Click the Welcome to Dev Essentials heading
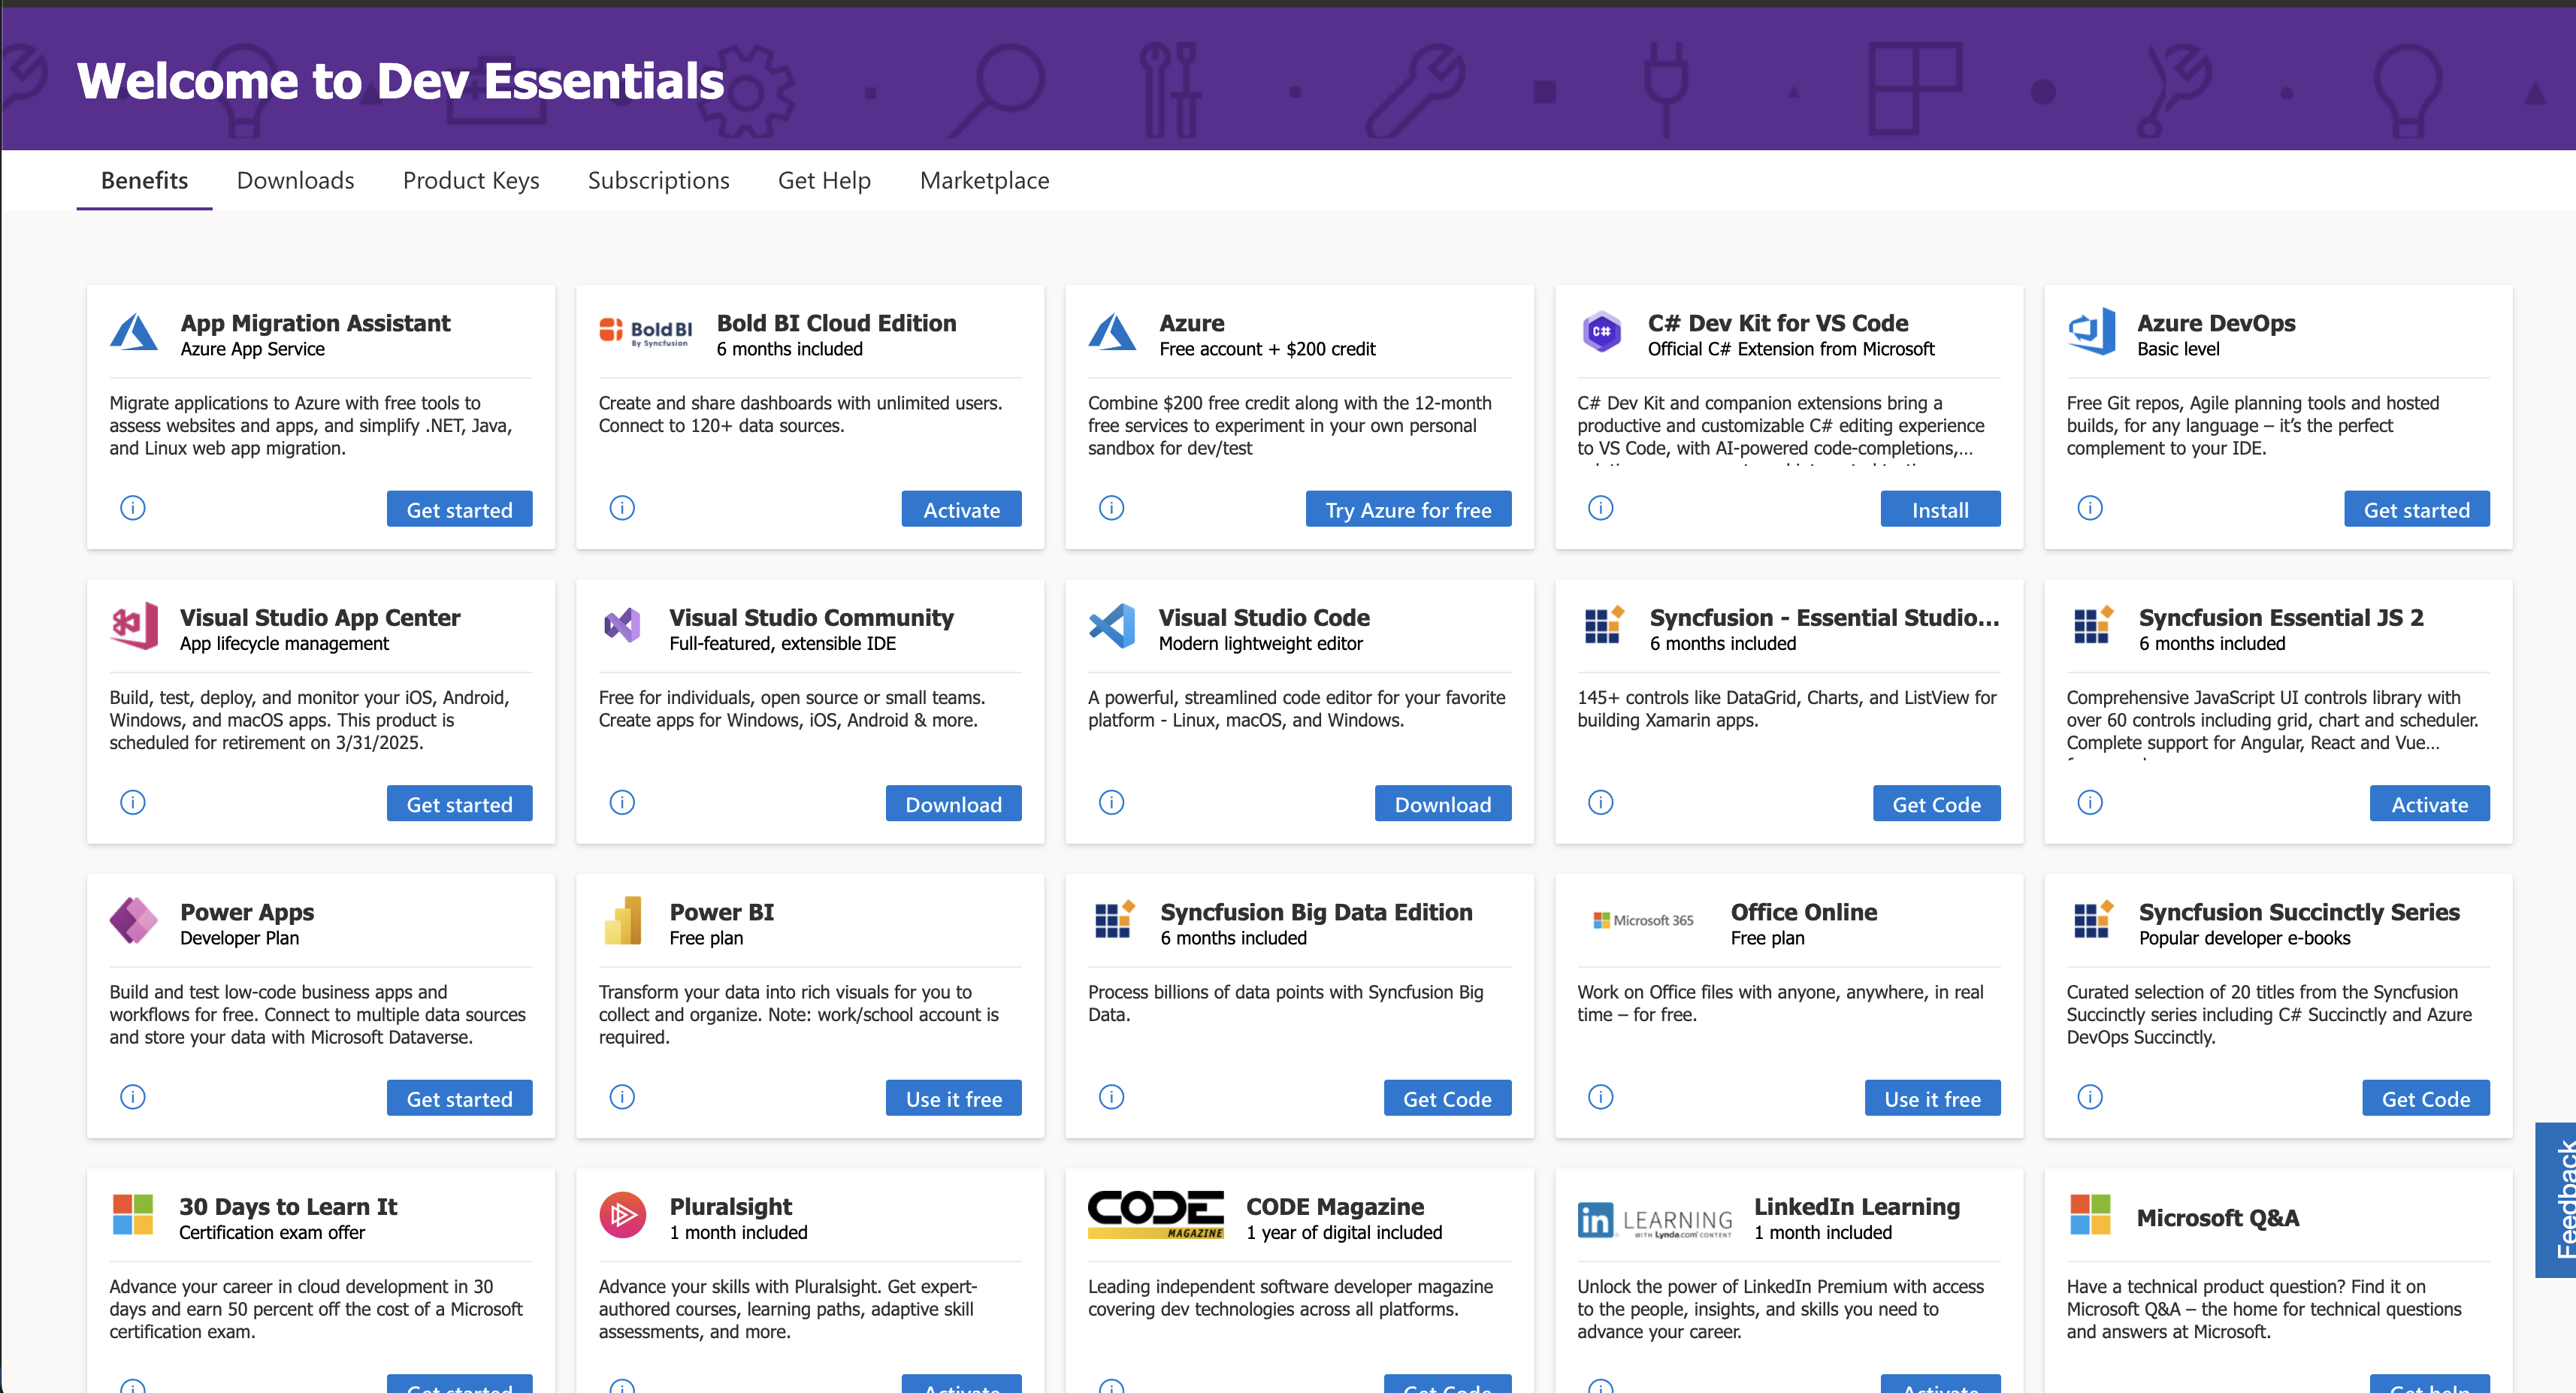 tap(400, 81)
